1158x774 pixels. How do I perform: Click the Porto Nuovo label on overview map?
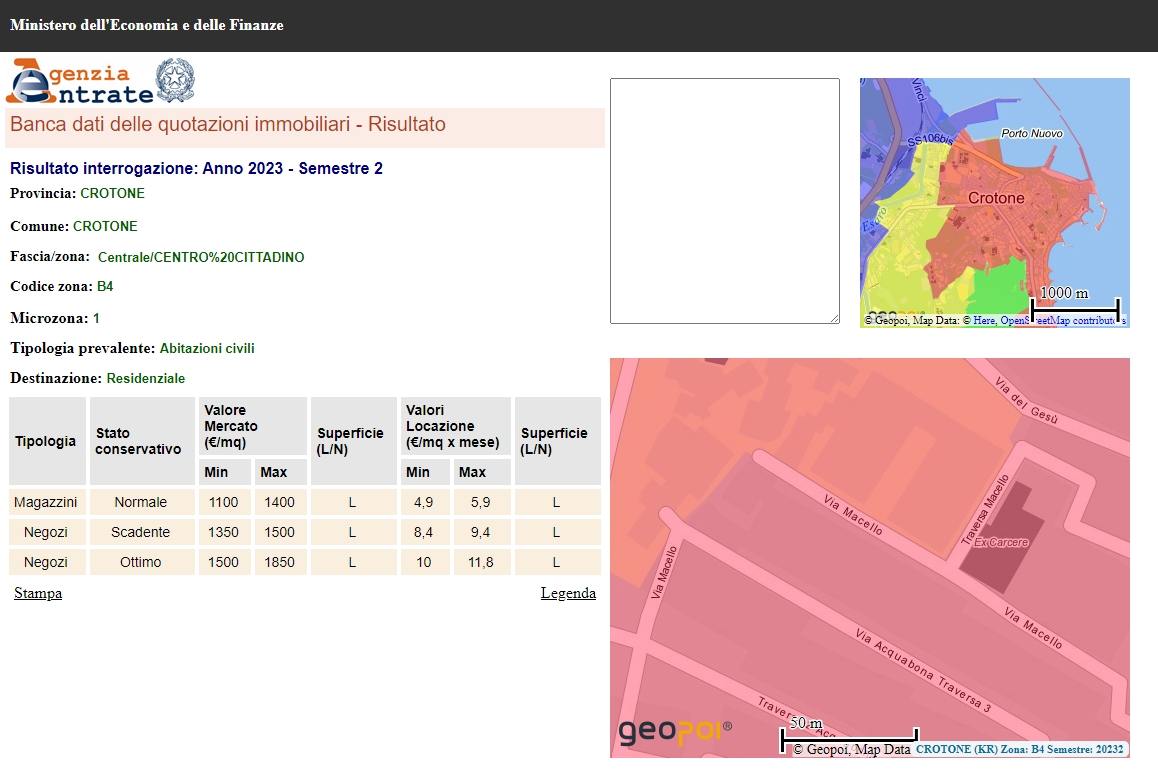[1031, 133]
